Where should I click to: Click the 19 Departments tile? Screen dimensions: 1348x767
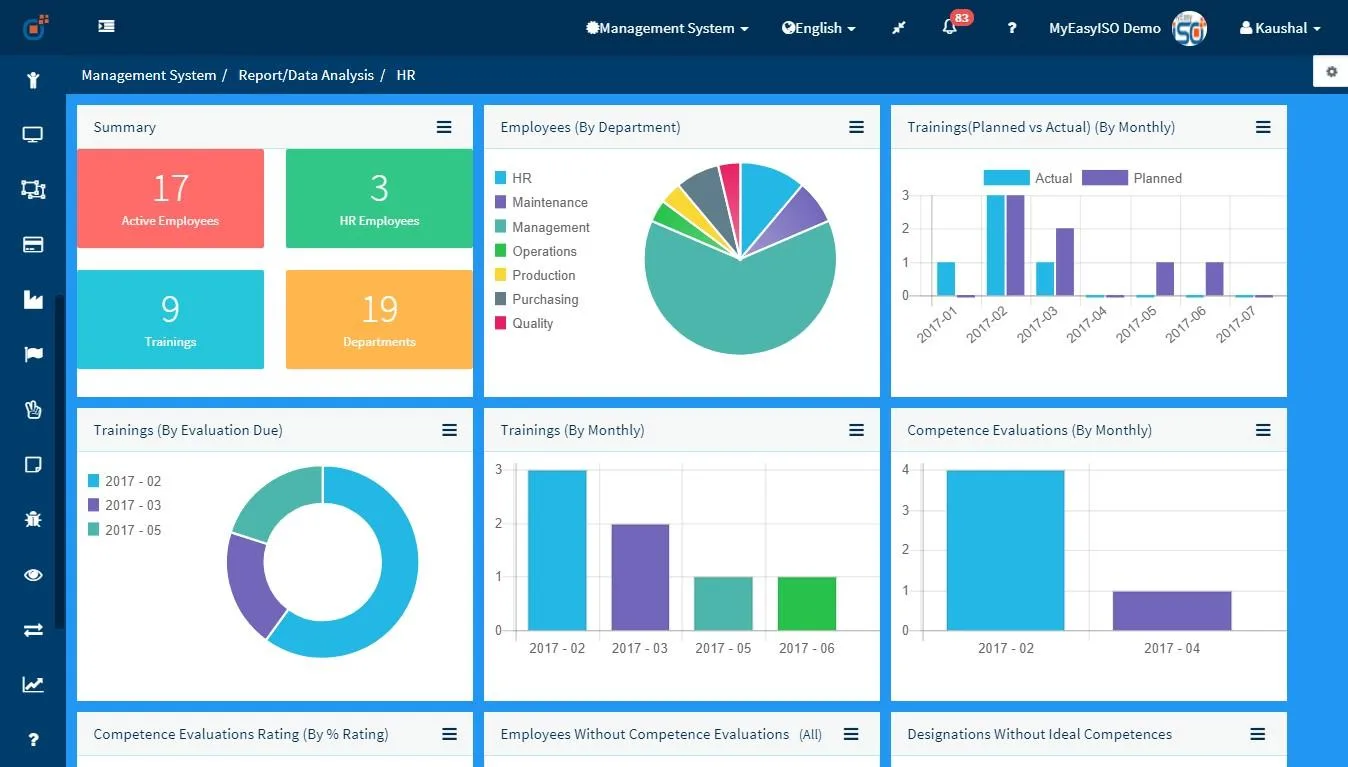point(379,319)
